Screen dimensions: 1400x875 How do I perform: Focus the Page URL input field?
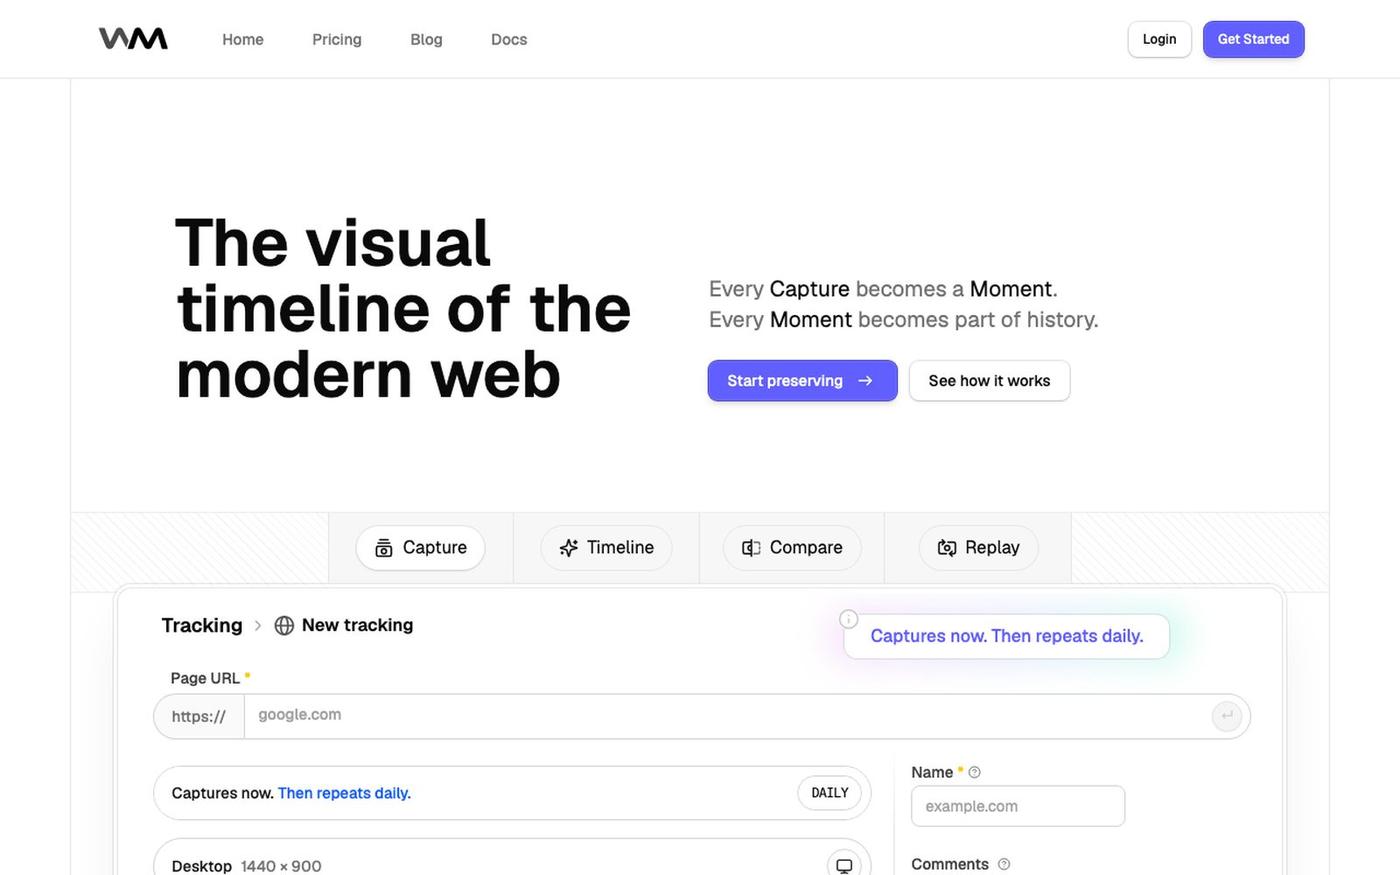[x=727, y=716]
